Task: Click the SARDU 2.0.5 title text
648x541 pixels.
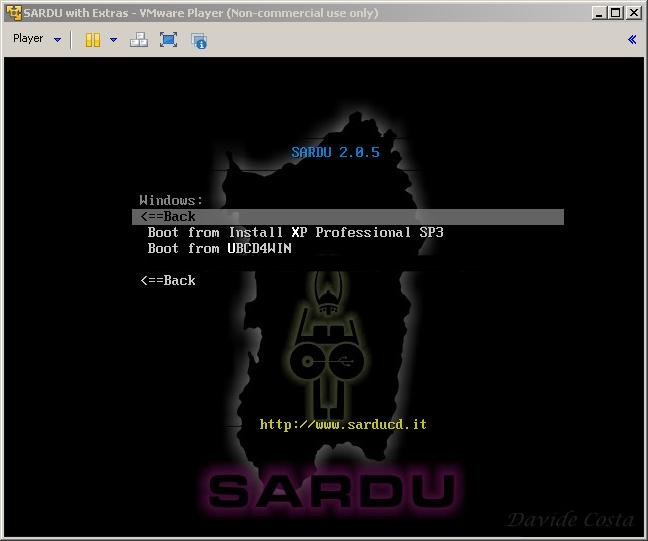Action: (x=335, y=153)
